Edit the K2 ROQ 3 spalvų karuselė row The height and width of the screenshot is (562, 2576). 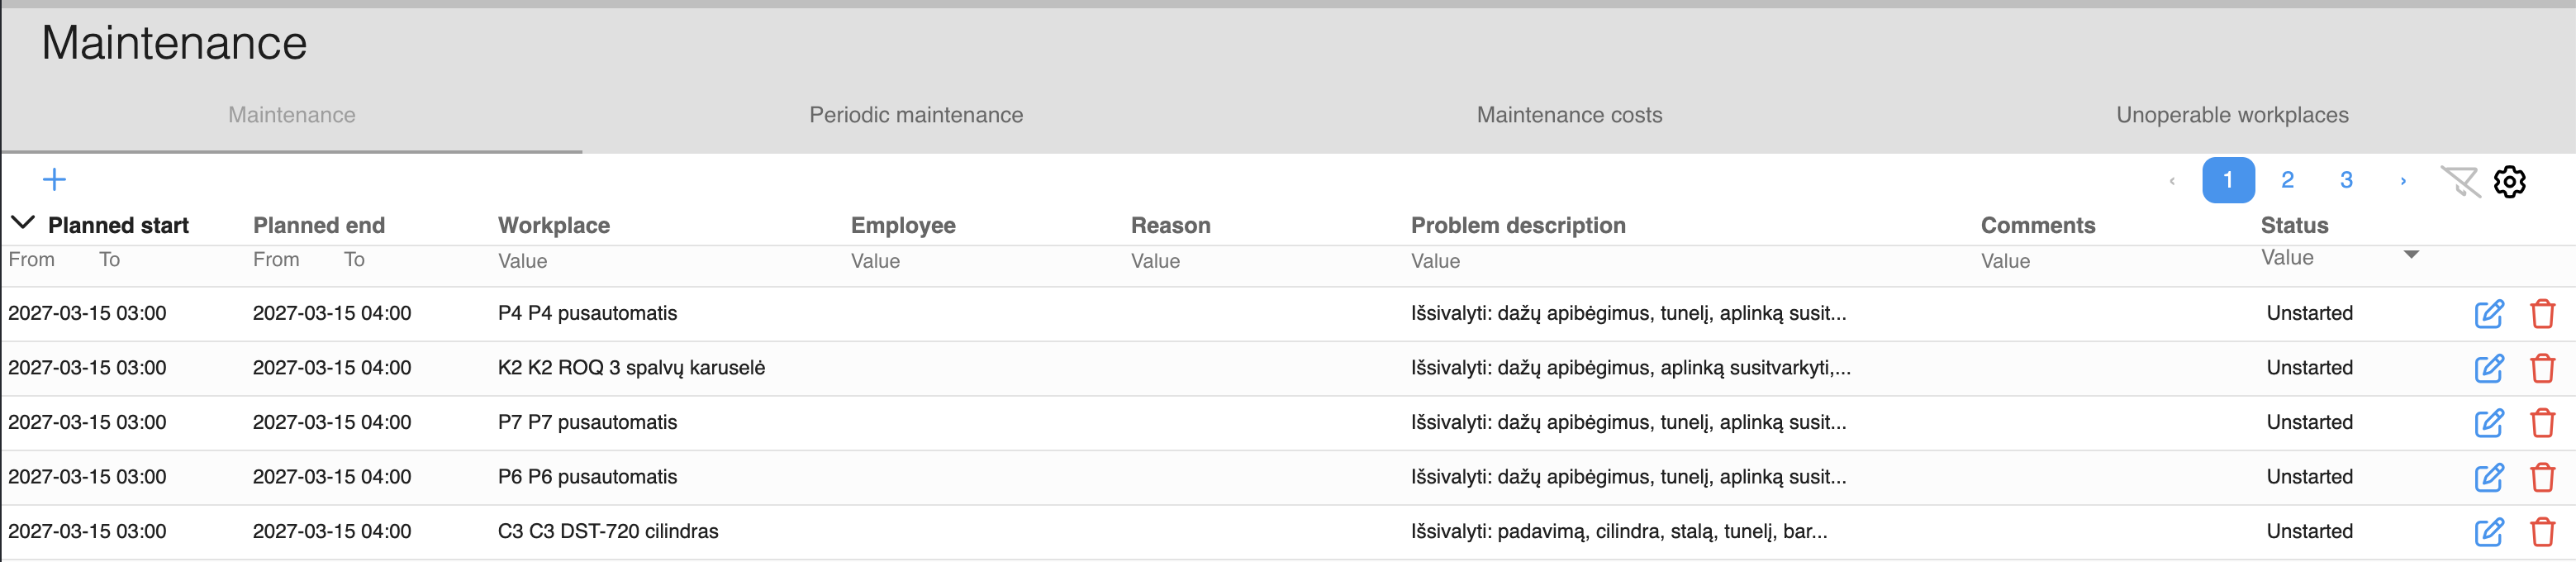2488,369
